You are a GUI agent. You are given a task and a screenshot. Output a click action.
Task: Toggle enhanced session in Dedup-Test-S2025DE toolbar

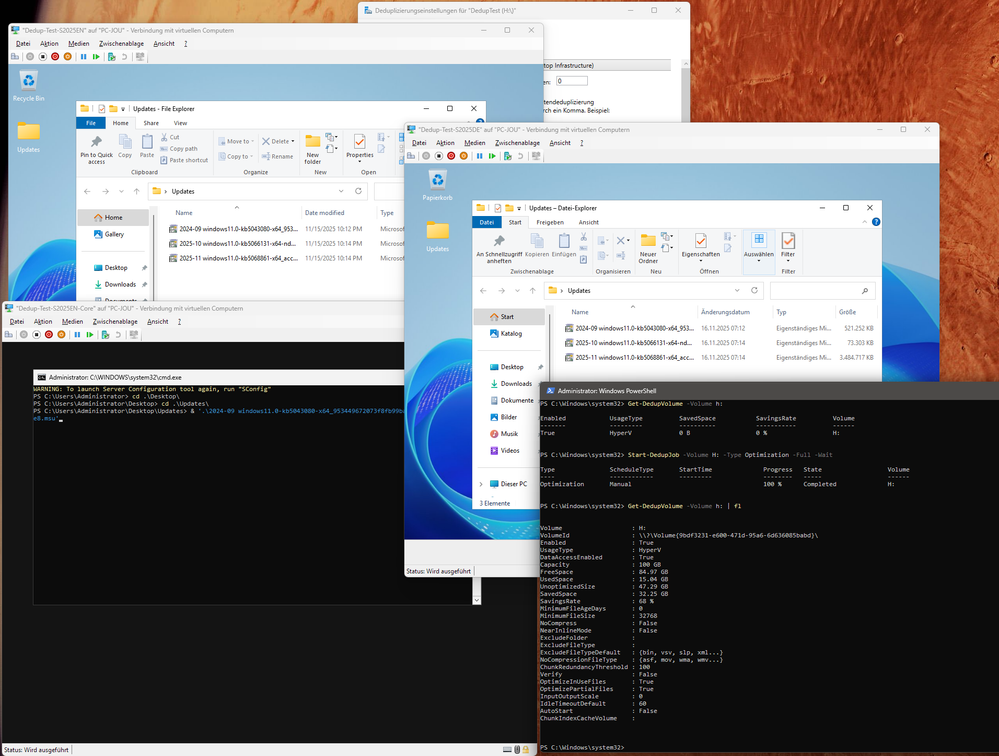(x=536, y=156)
